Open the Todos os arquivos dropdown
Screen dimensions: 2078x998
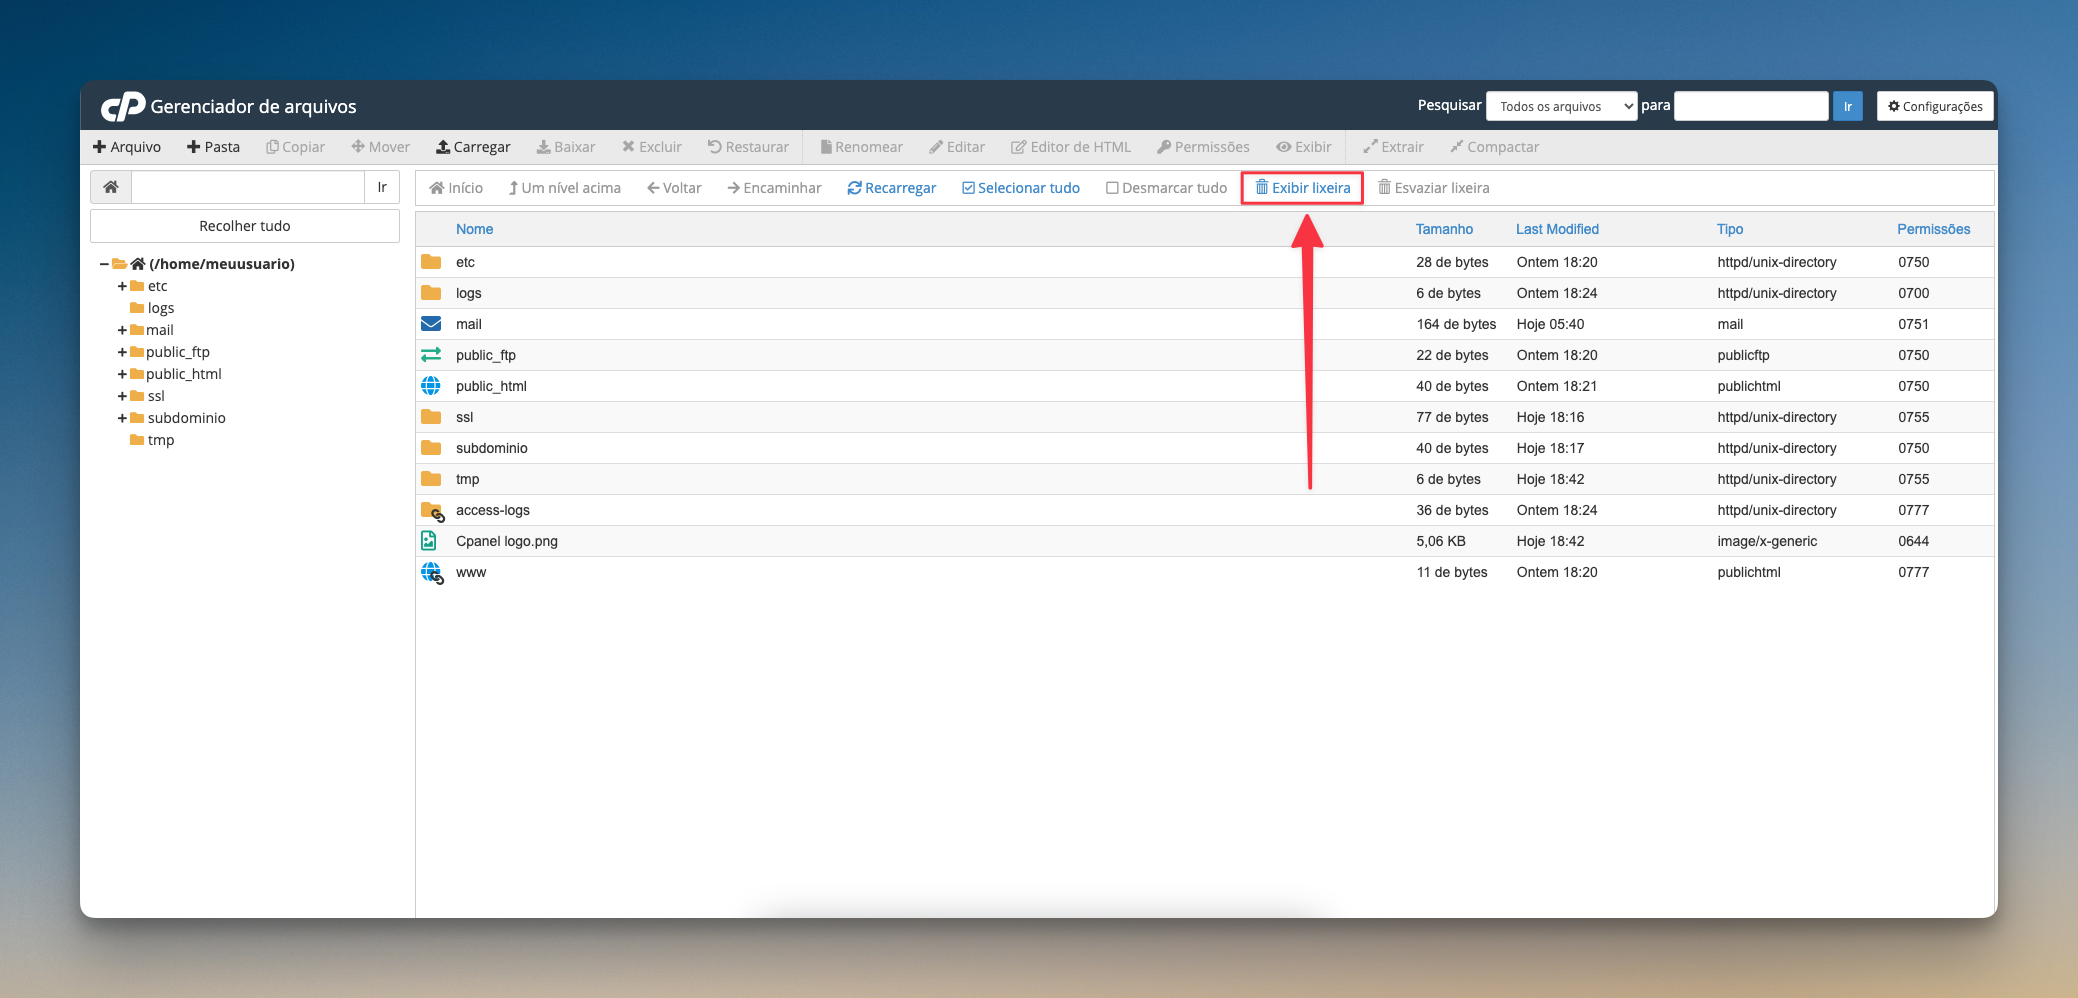(x=1561, y=106)
